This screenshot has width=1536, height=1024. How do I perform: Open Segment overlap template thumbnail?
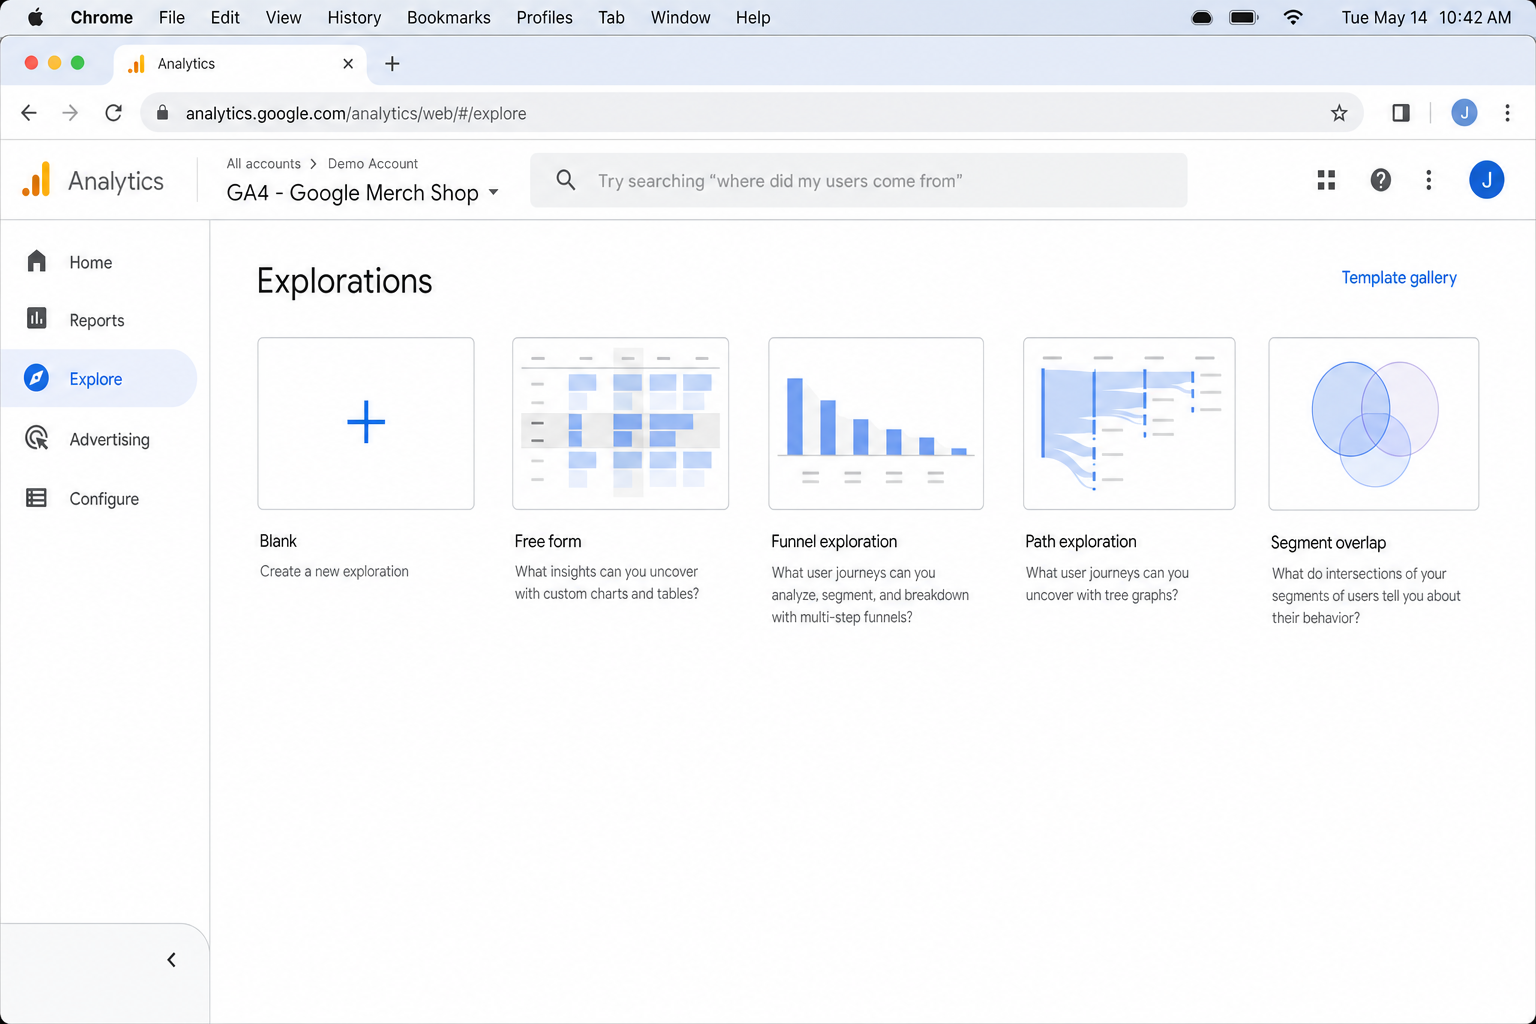click(1374, 423)
